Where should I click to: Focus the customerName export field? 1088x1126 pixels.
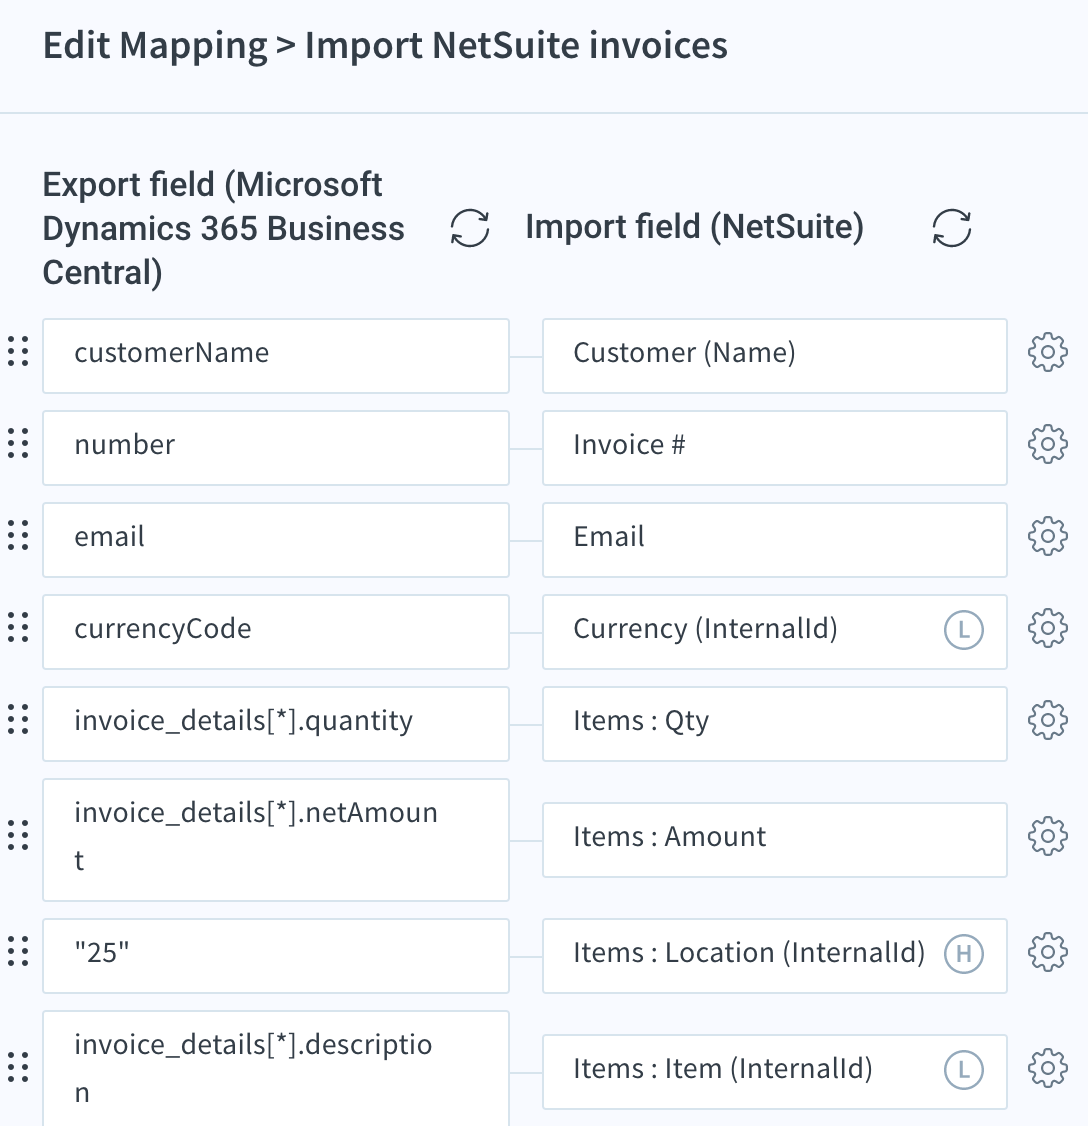coord(276,356)
